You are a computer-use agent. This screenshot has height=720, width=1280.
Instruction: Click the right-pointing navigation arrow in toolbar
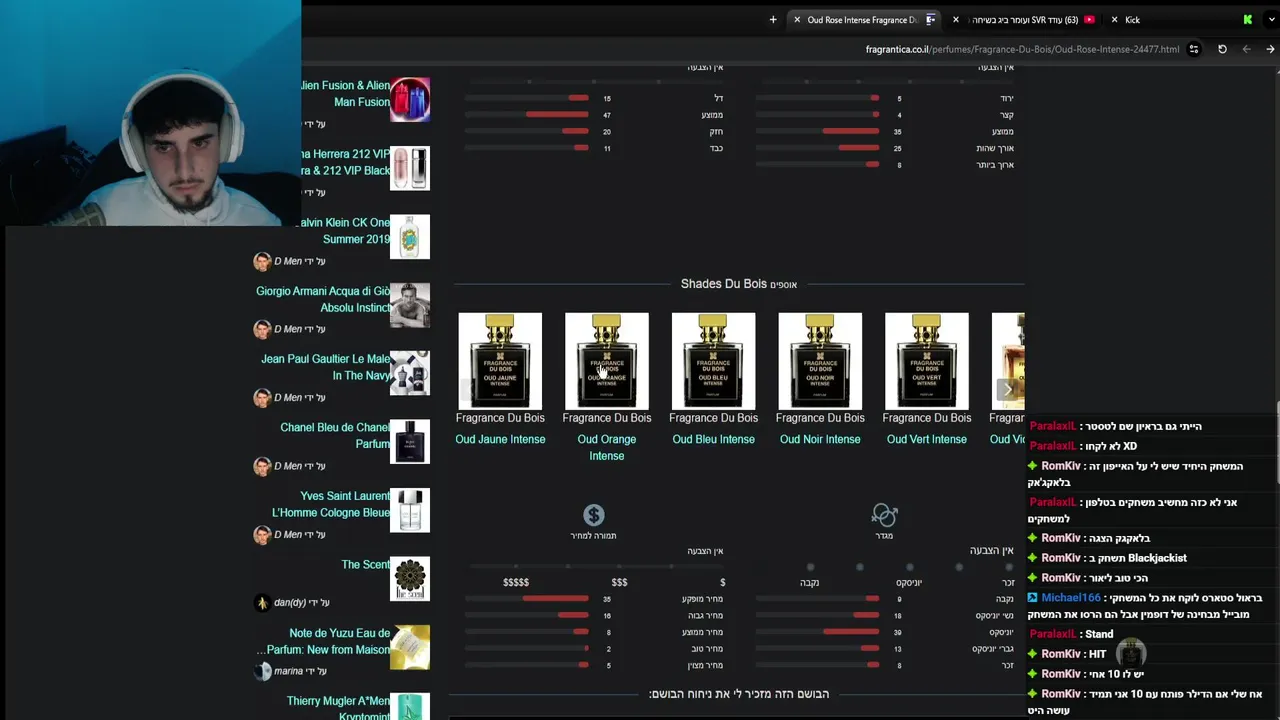tap(1270, 49)
